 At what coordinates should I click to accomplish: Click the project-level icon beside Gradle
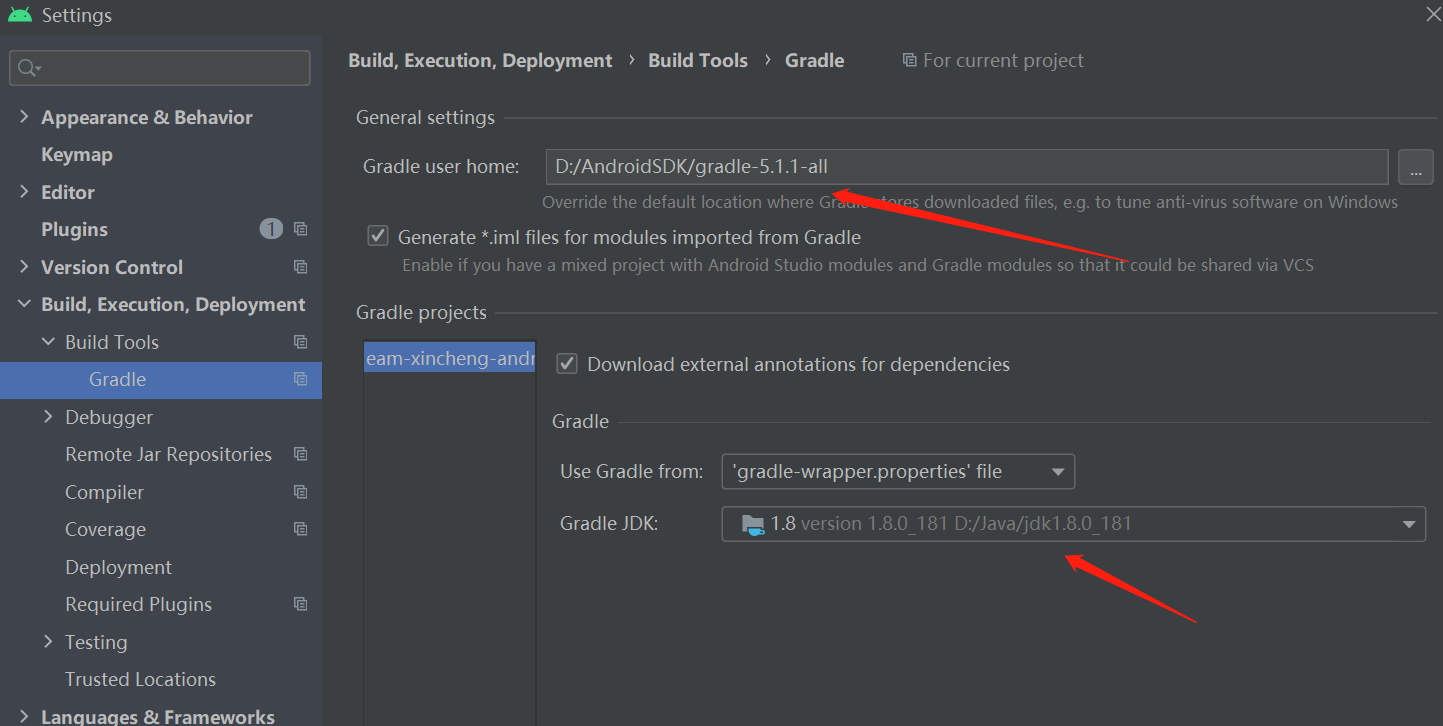(x=300, y=379)
